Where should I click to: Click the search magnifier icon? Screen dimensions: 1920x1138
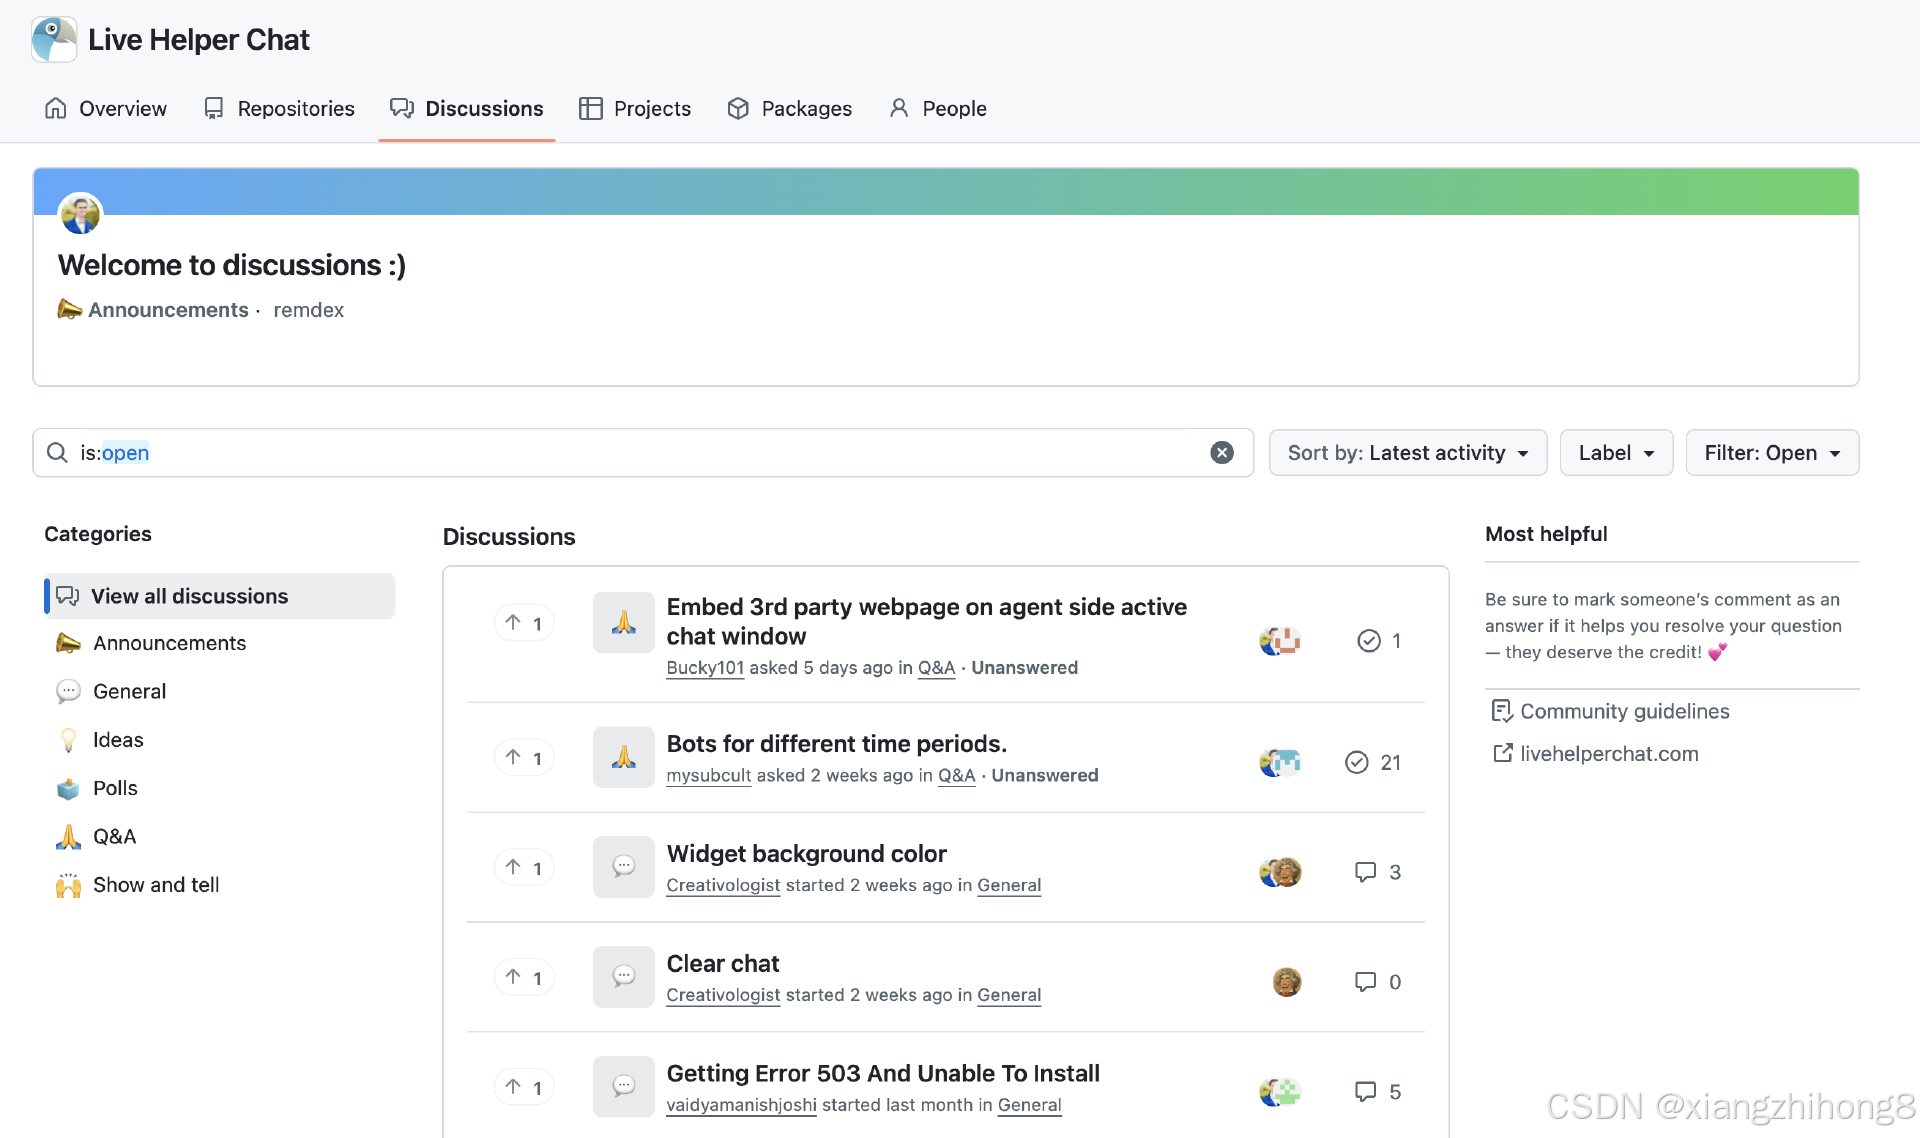tap(58, 453)
